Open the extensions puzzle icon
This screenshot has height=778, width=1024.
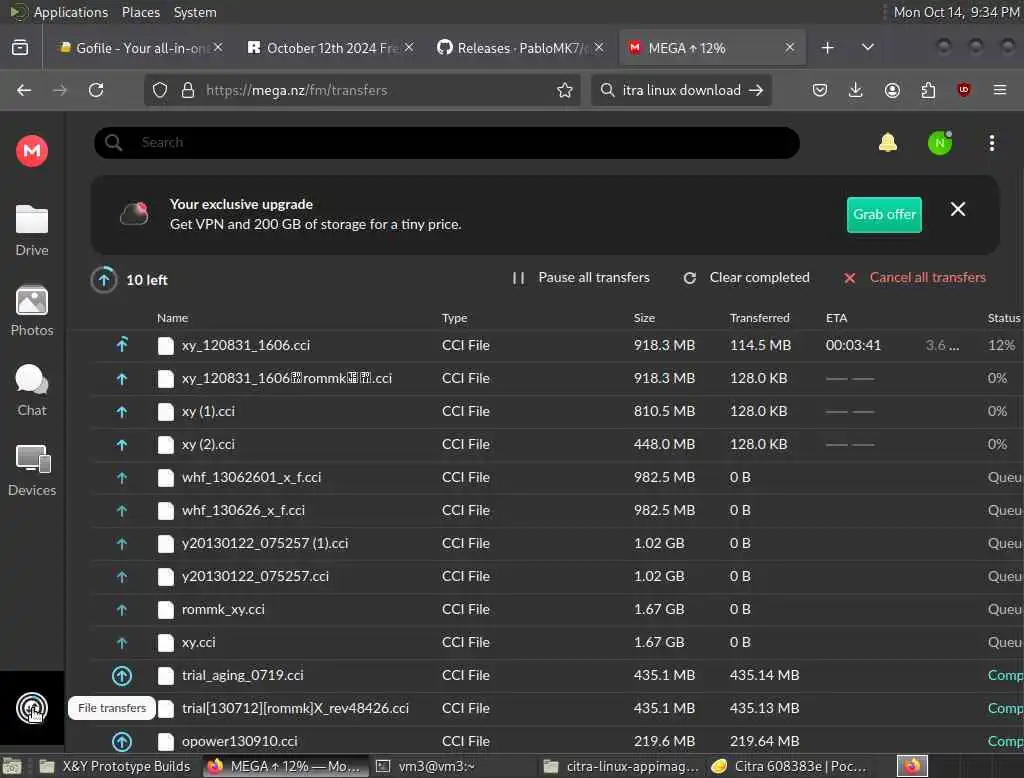click(x=928, y=90)
